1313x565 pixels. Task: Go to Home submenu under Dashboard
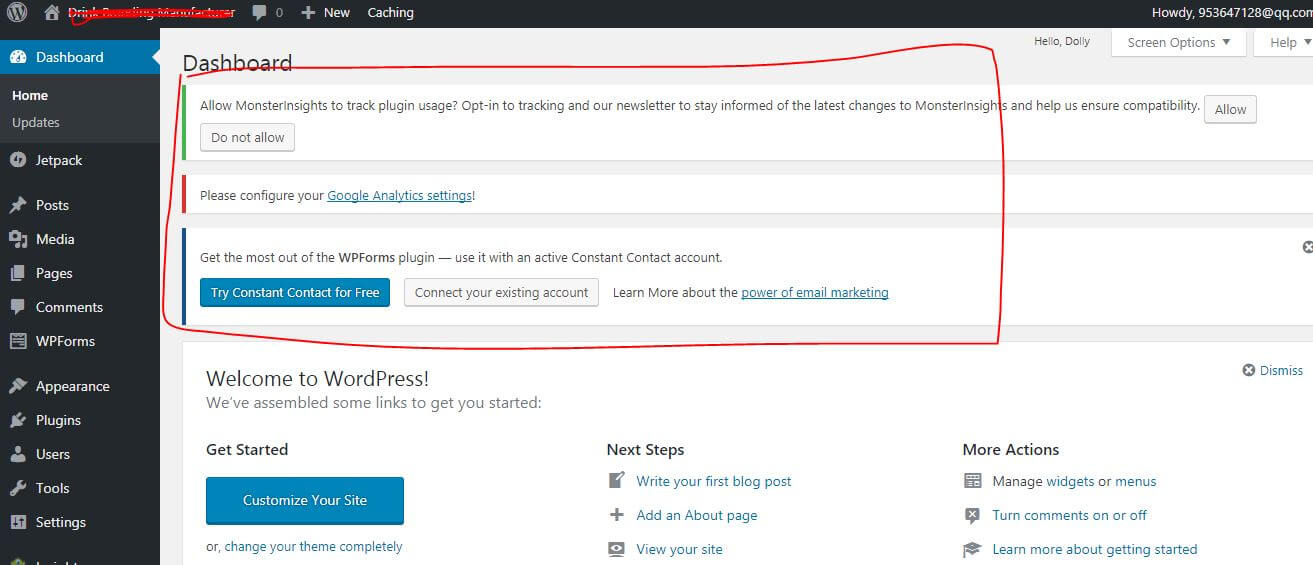[30, 96]
